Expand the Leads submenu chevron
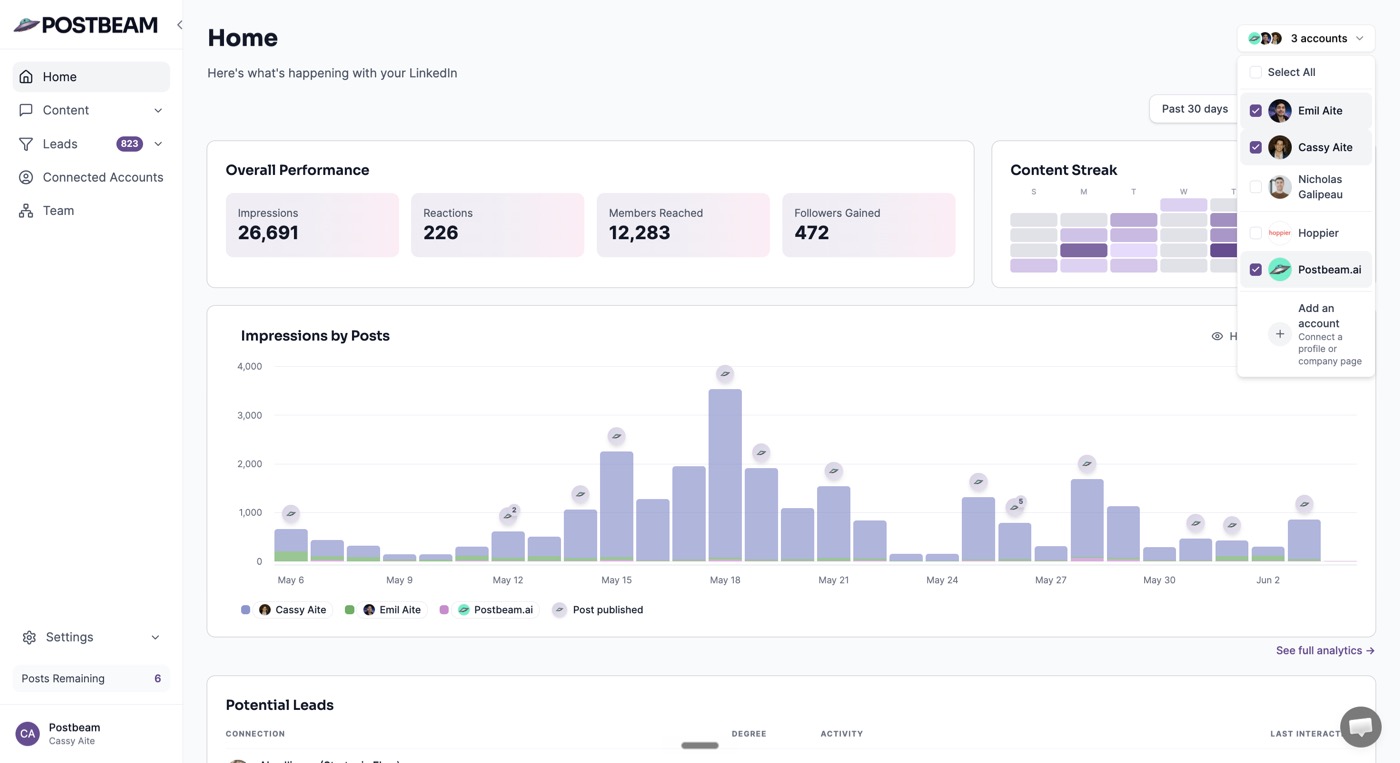Screen dimensions: 1400x763 click(158, 144)
